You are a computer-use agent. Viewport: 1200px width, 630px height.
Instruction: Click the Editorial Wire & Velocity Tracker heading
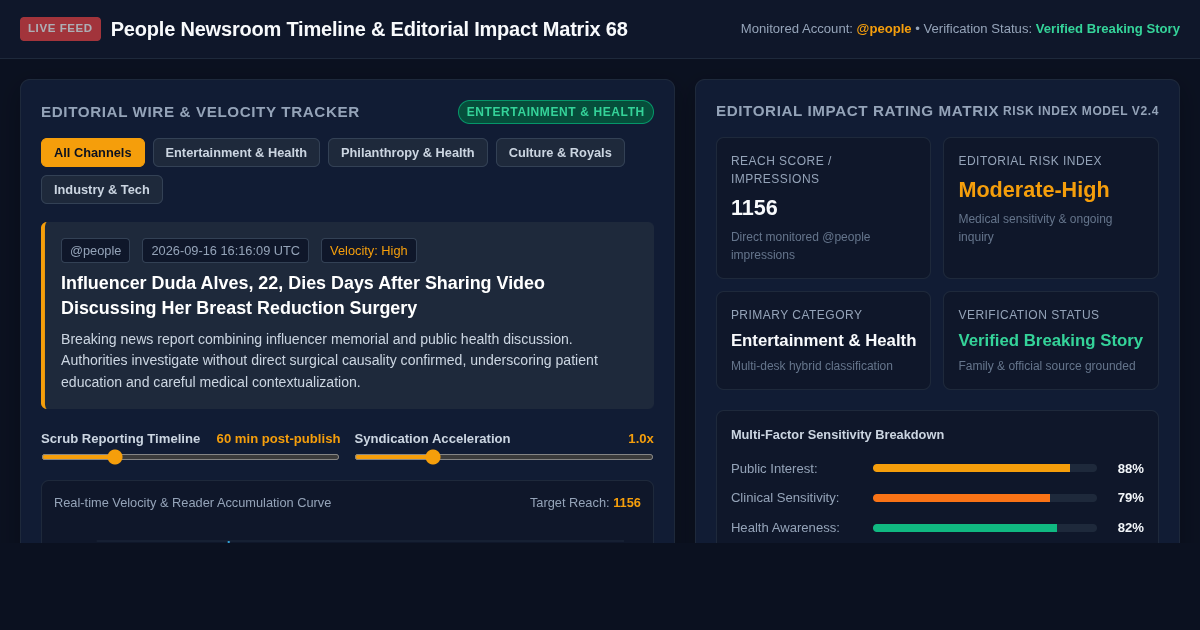coord(200,112)
